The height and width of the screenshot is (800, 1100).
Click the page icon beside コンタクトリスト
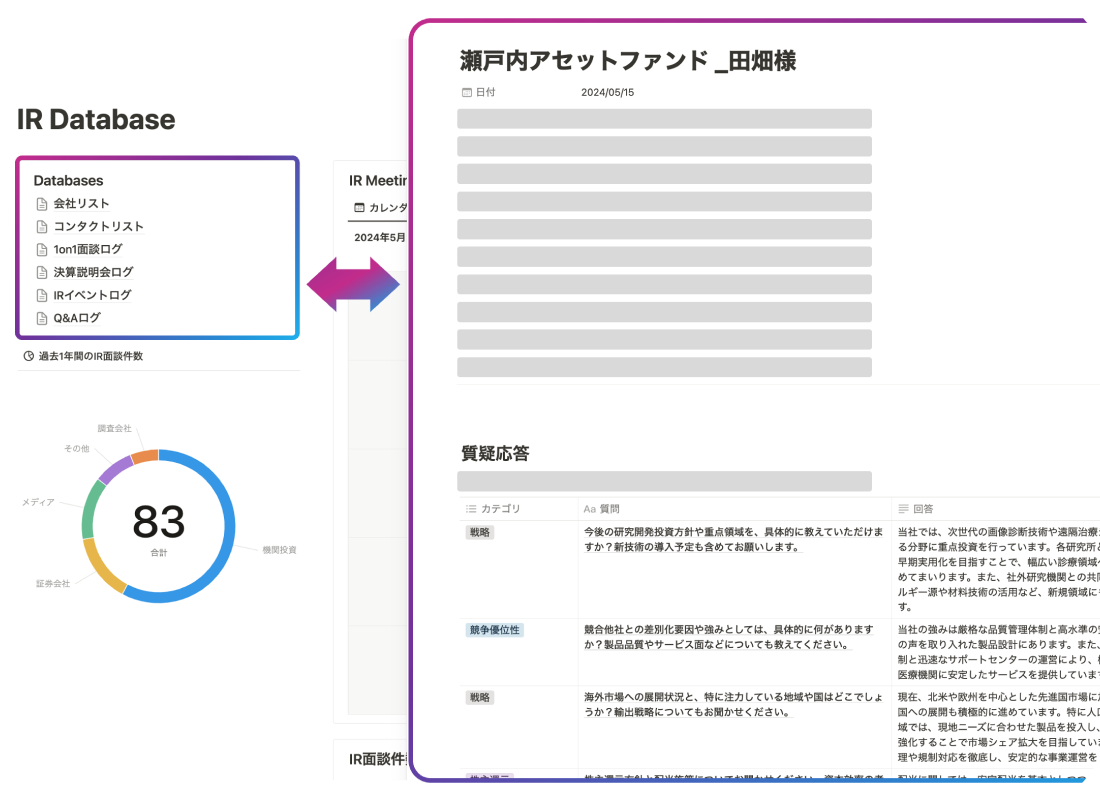[42, 227]
